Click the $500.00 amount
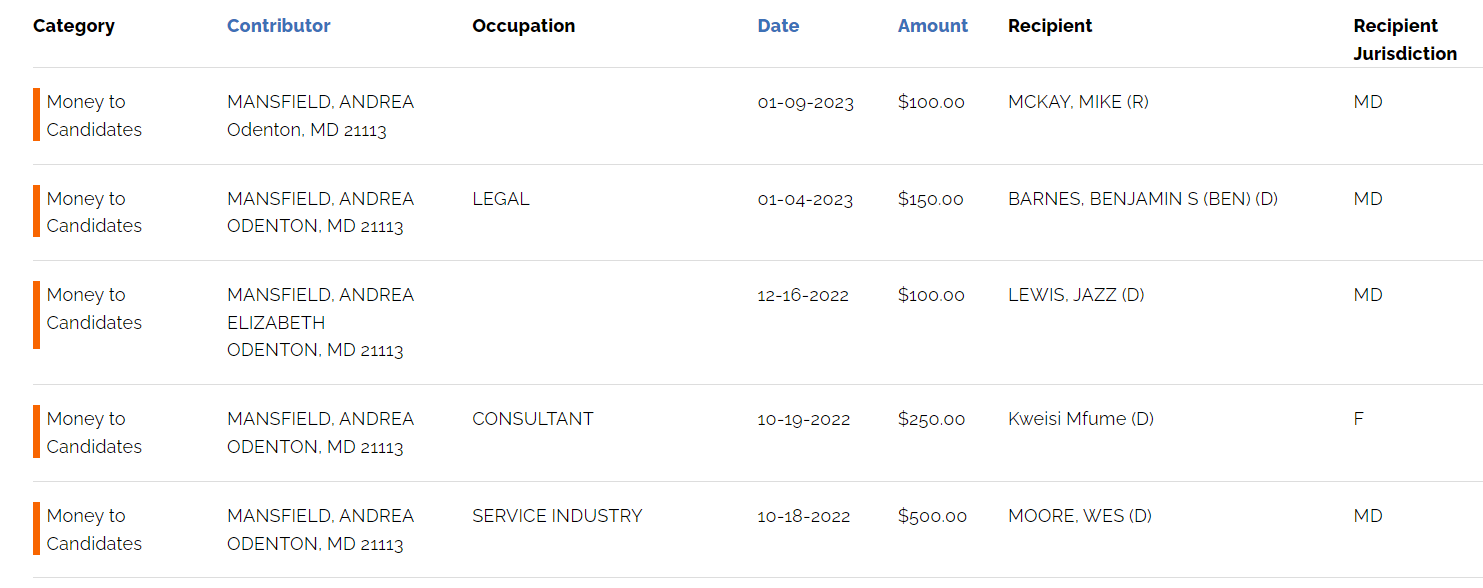The image size is (1483, 588). click(x=932, y=516)
